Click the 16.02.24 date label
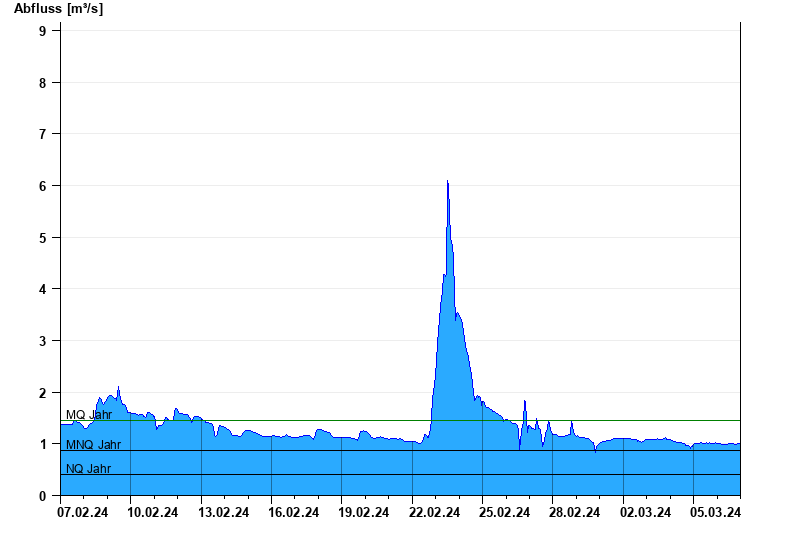 point(293,512)
